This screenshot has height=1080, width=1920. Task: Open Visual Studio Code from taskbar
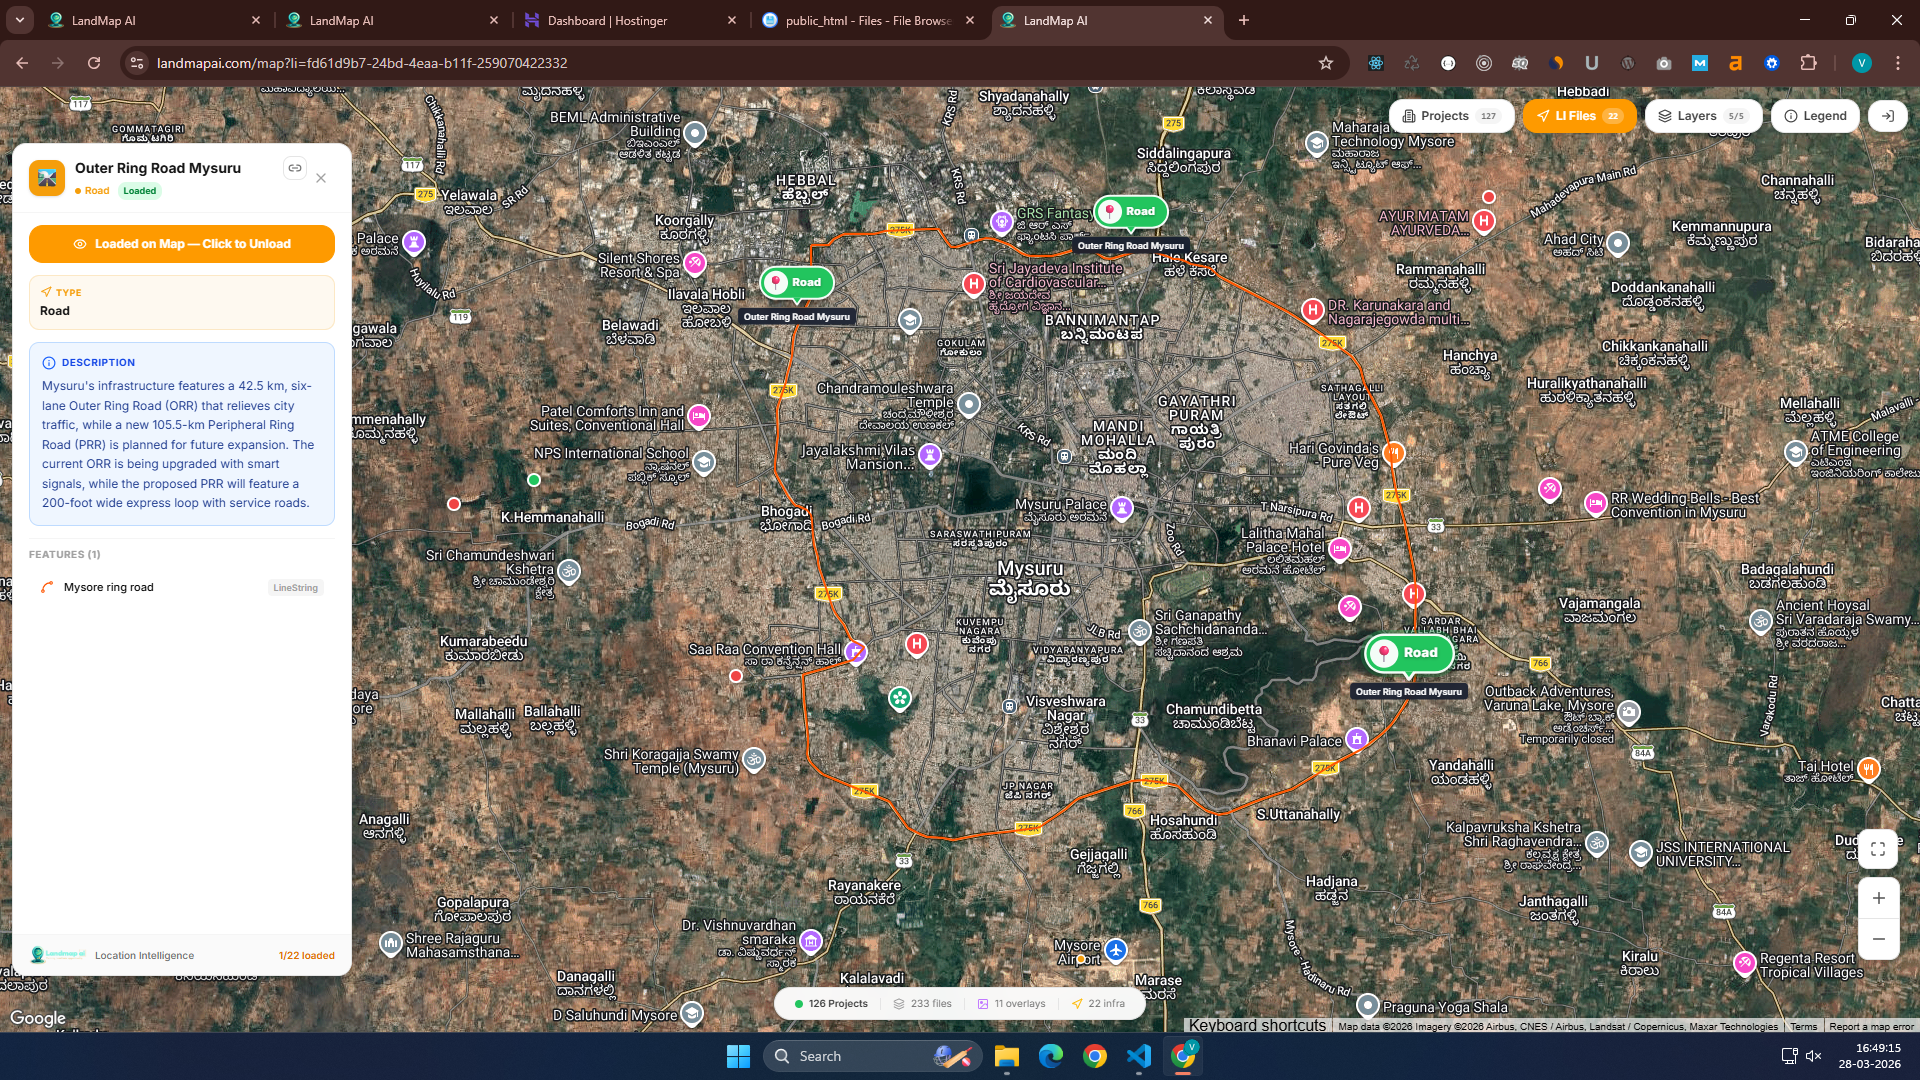tap(1139, 1056)
